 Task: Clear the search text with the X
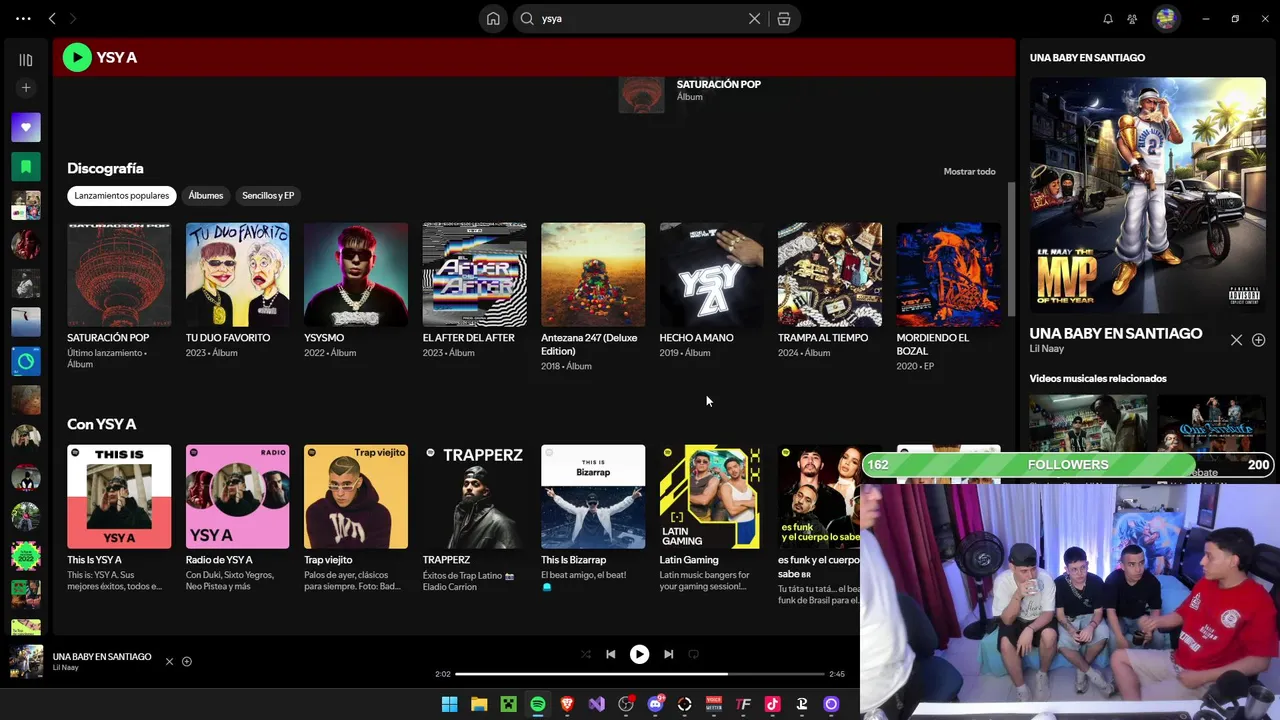(x=755, y=18)
